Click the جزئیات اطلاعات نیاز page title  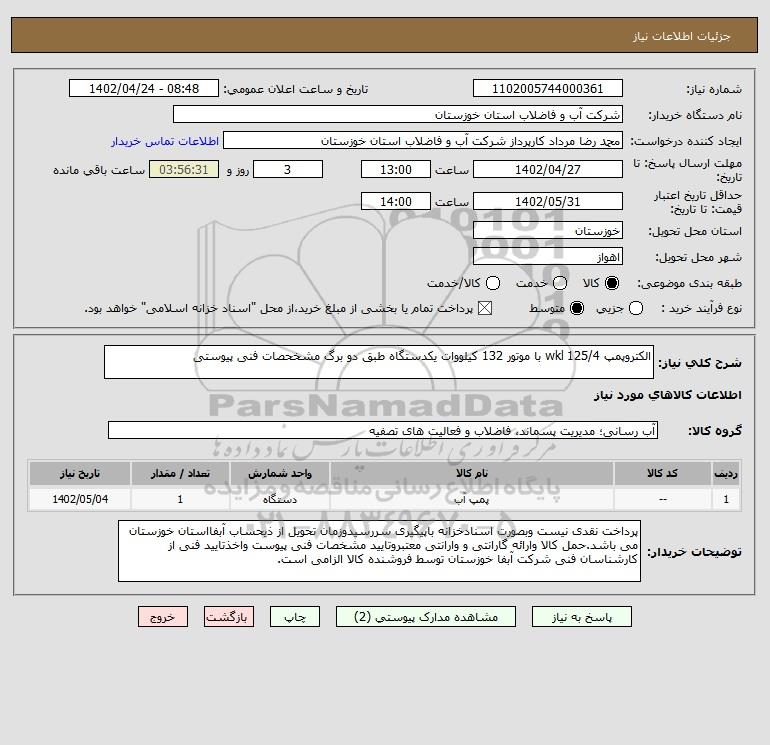coord(682,36)
